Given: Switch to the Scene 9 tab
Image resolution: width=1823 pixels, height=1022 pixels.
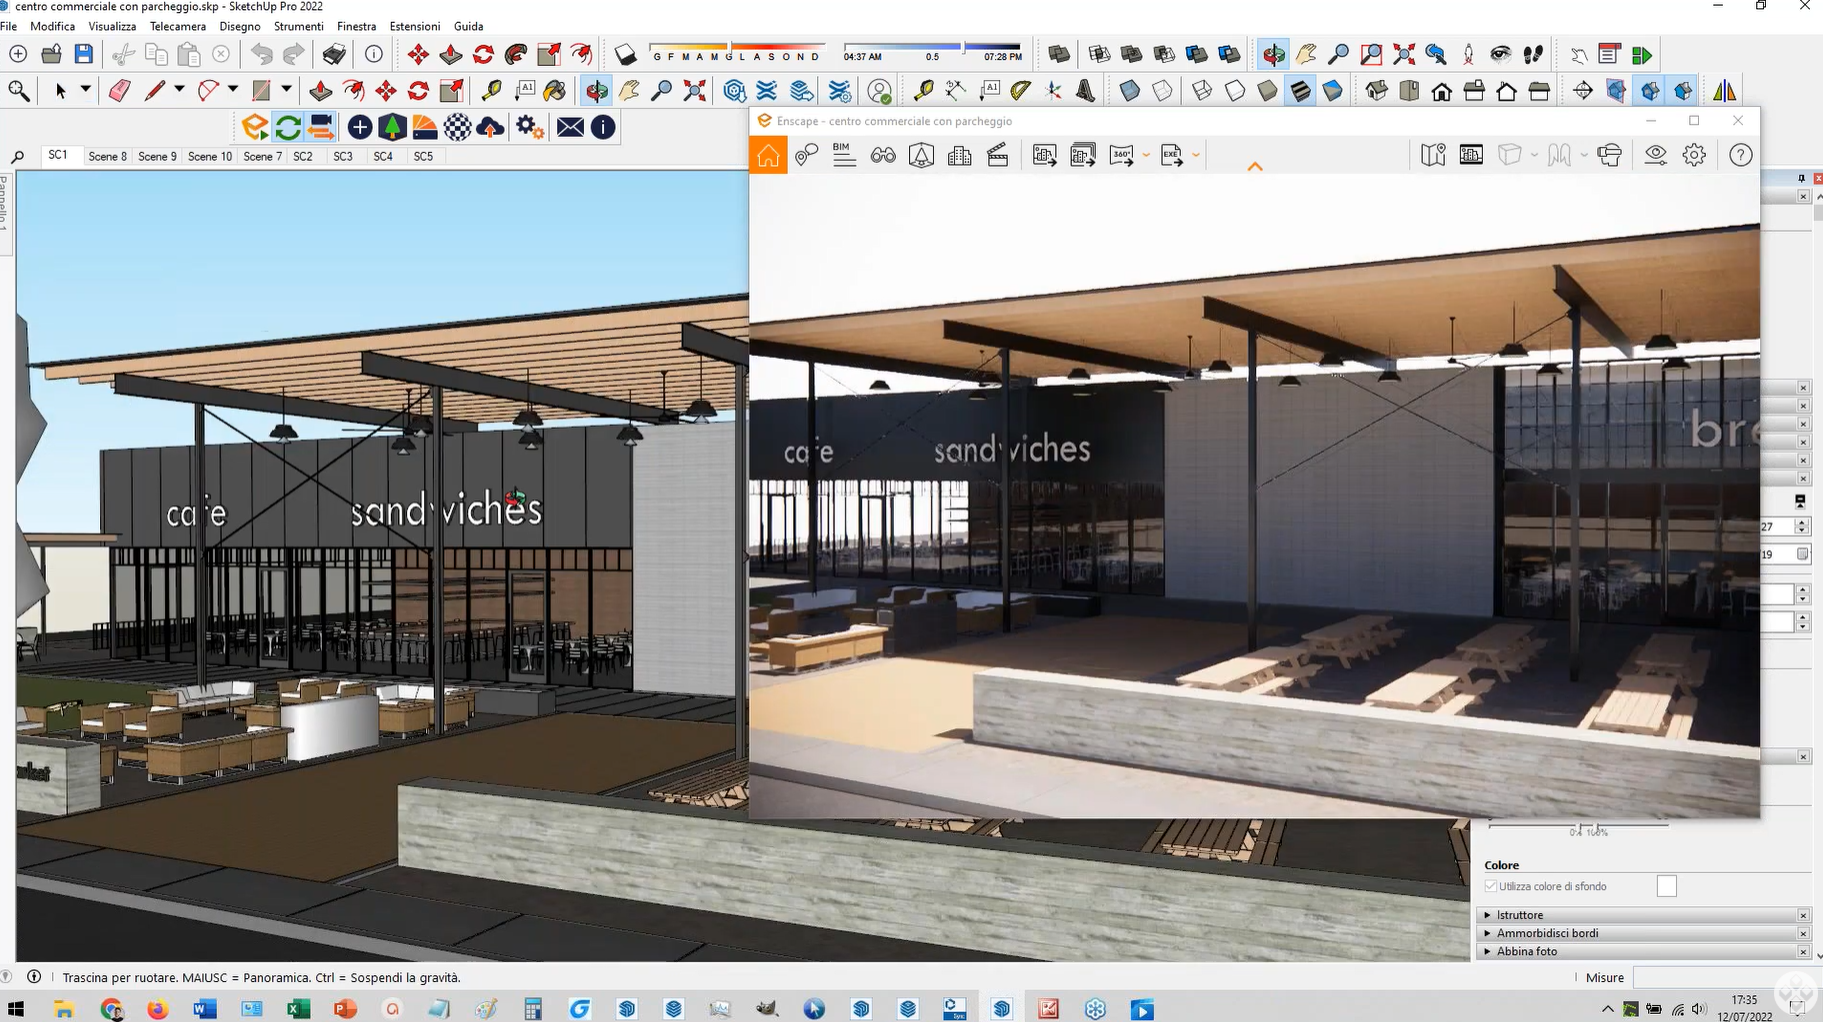Looking at the screenshot, I should (157, 156).
